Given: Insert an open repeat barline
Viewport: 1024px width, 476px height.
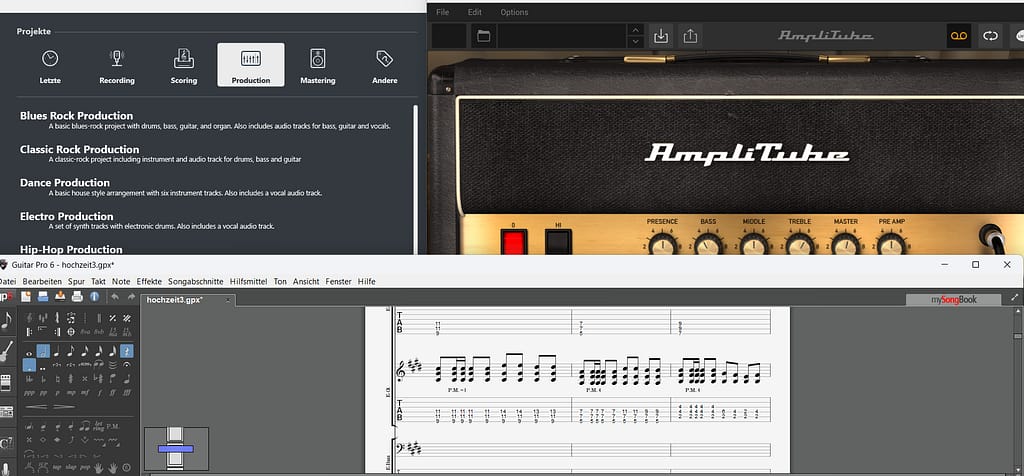Looking at the screenshot, I should (29, 332).
